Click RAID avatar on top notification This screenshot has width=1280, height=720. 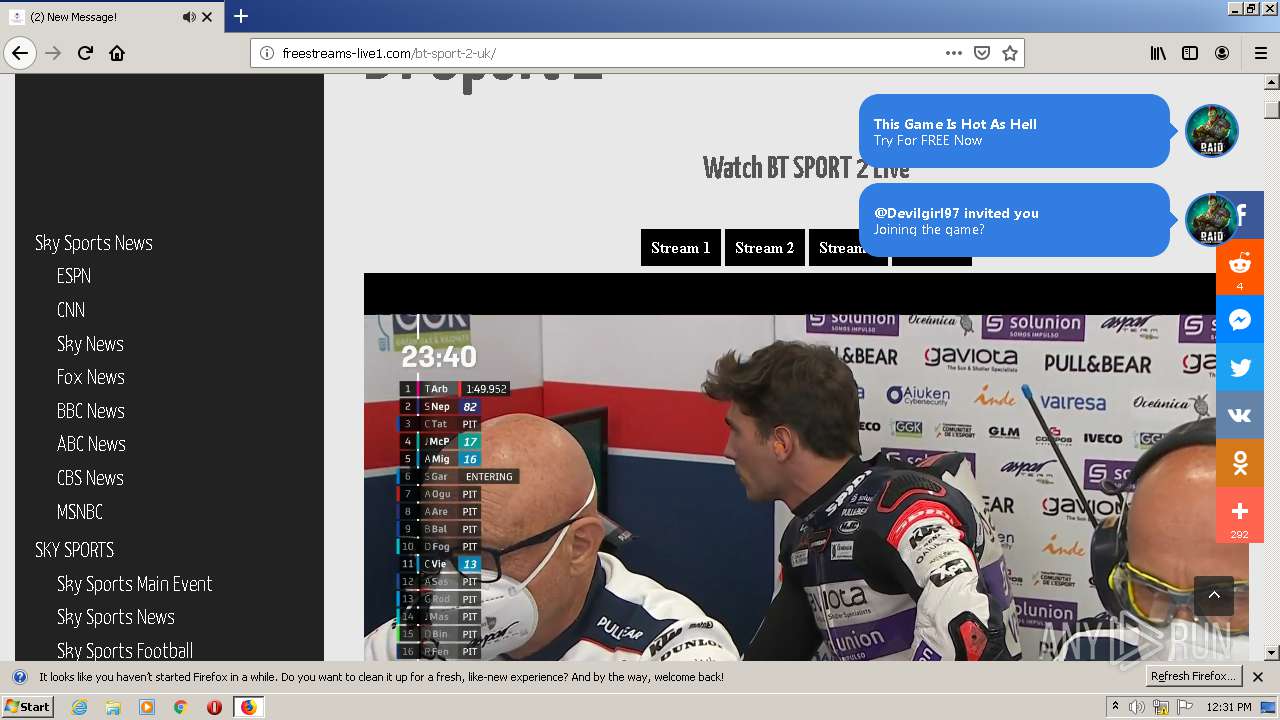tap(1211, 131)
